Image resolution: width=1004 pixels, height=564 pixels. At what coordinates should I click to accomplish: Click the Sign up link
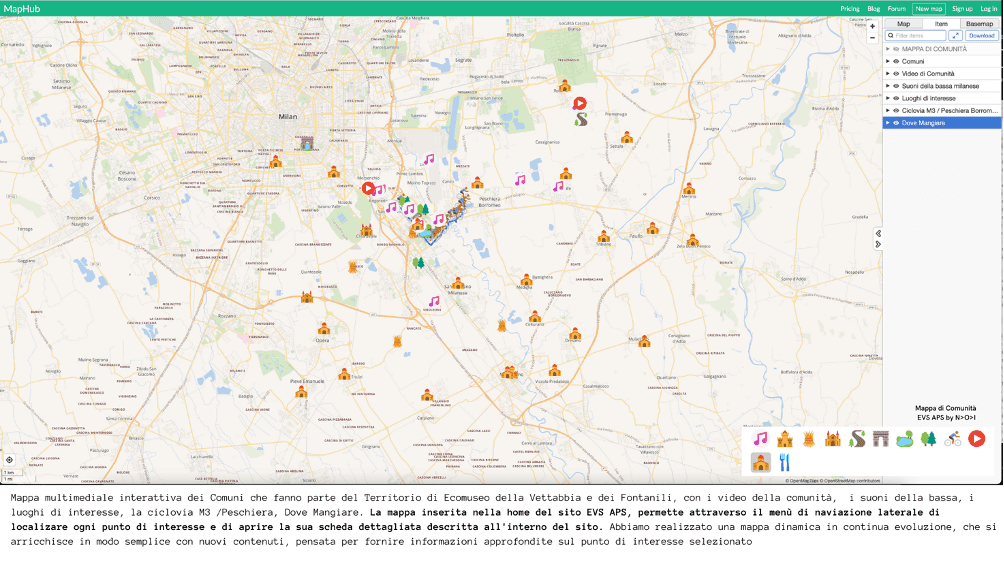point(962,9)
